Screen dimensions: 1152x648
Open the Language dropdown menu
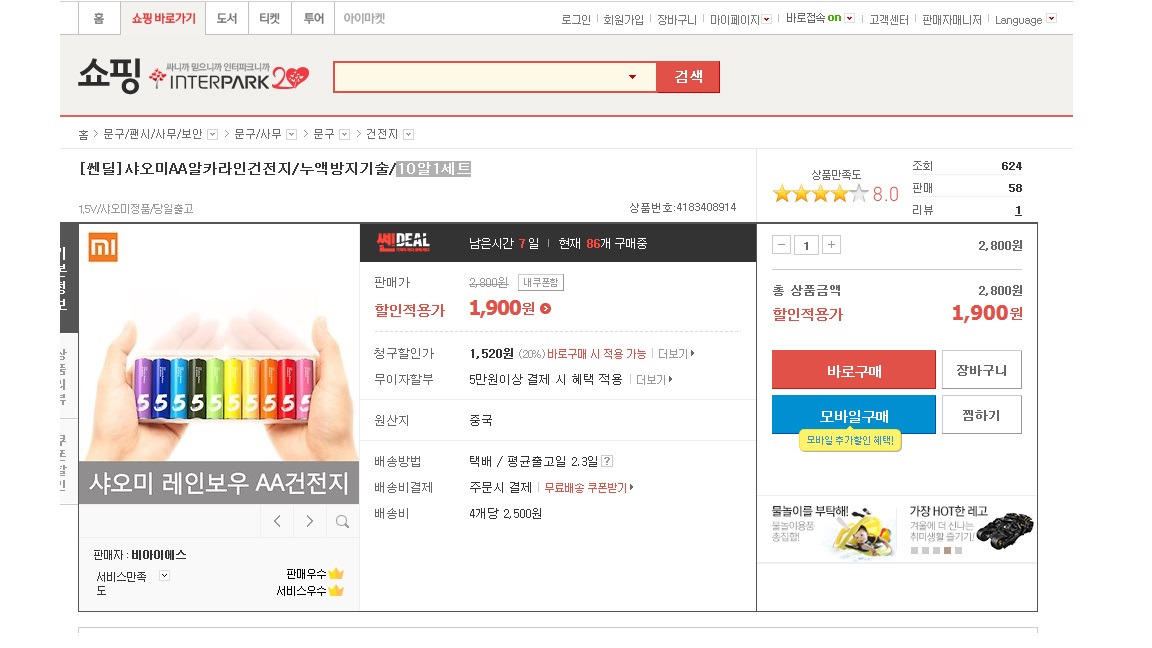[1050, 19]
